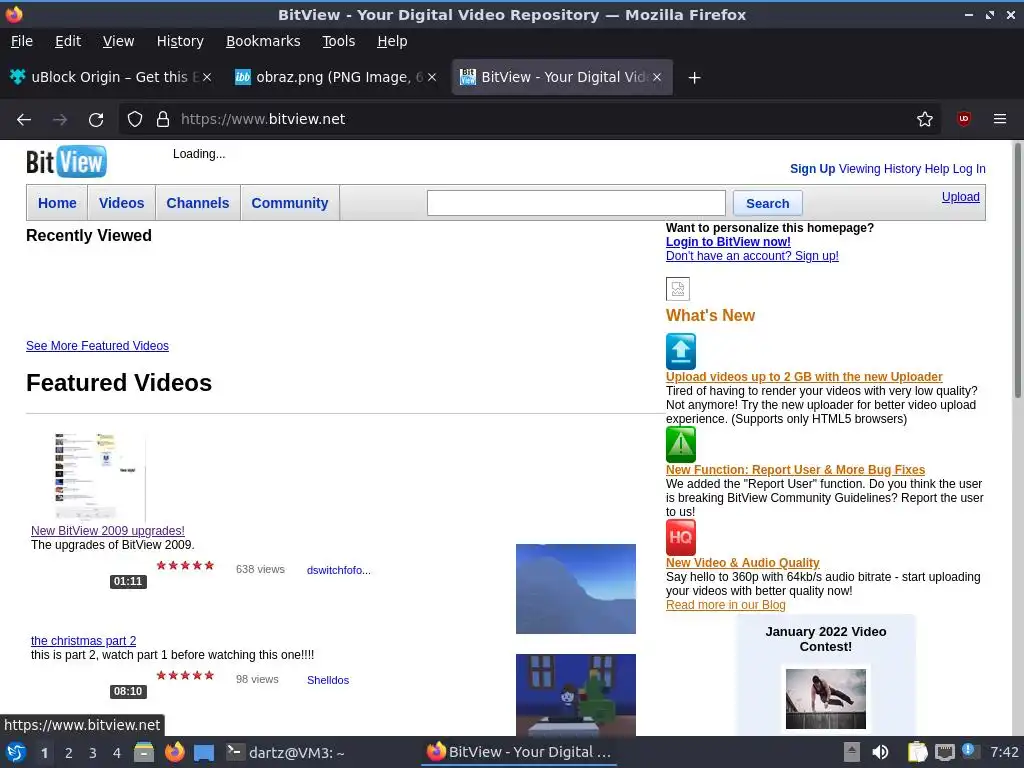Click the BitView logo
Screen dimensions: 1024x768
pos(66,161)
